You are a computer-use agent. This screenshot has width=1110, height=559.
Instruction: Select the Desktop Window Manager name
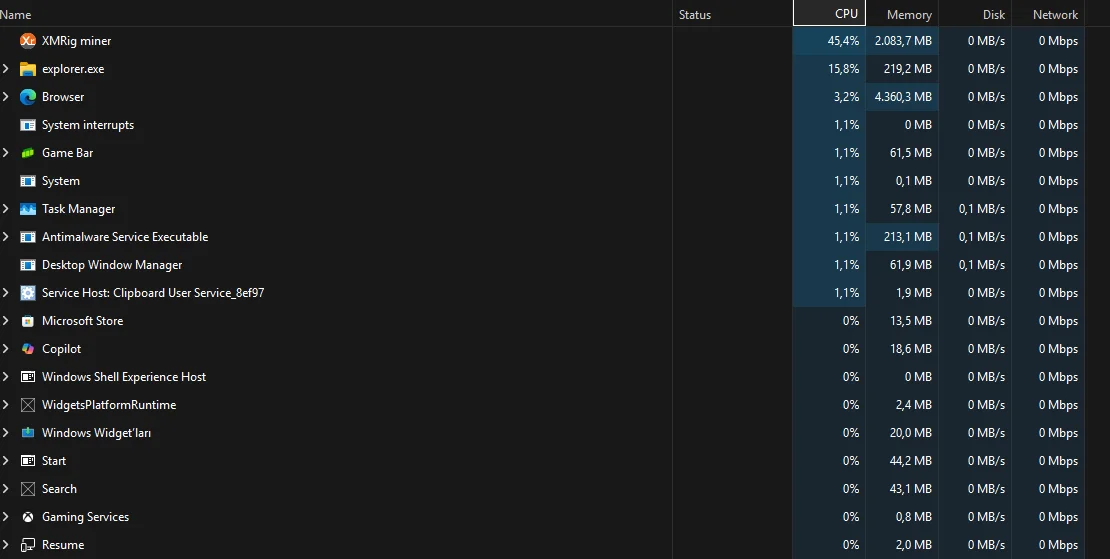pyautogui.click(x=112, y=265)
